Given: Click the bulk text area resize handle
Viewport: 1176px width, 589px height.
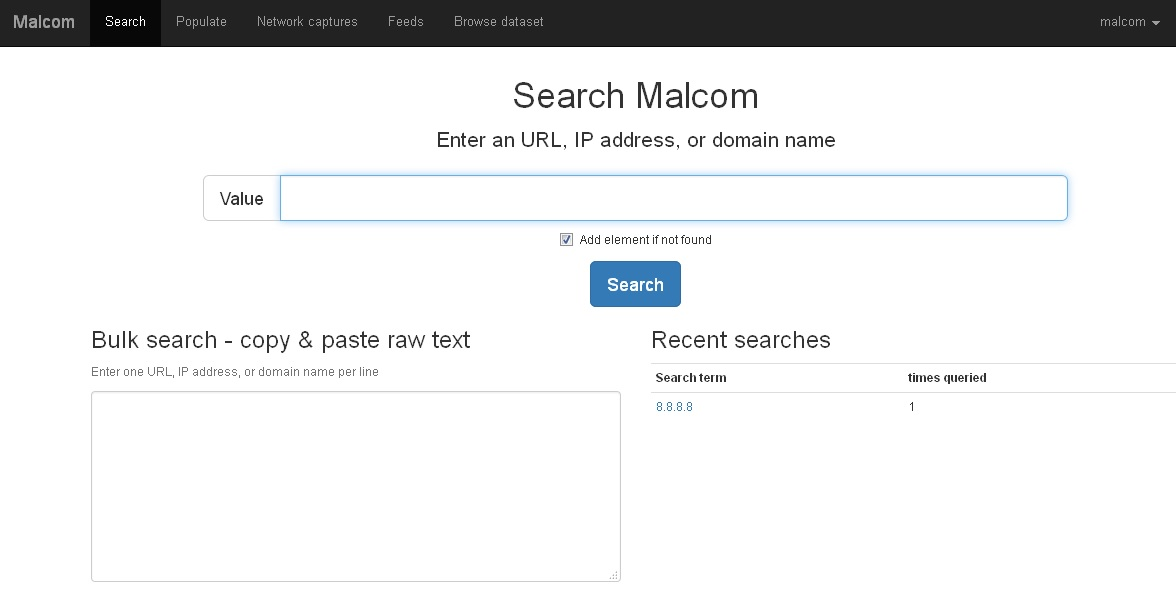Looking at the screenshot, I should 614,575.
